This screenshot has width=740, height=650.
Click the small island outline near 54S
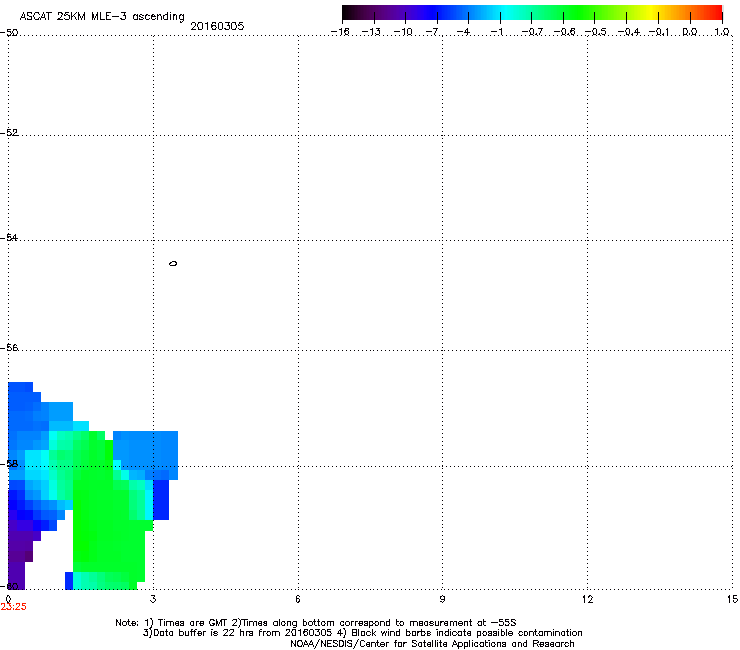point(173,263)
